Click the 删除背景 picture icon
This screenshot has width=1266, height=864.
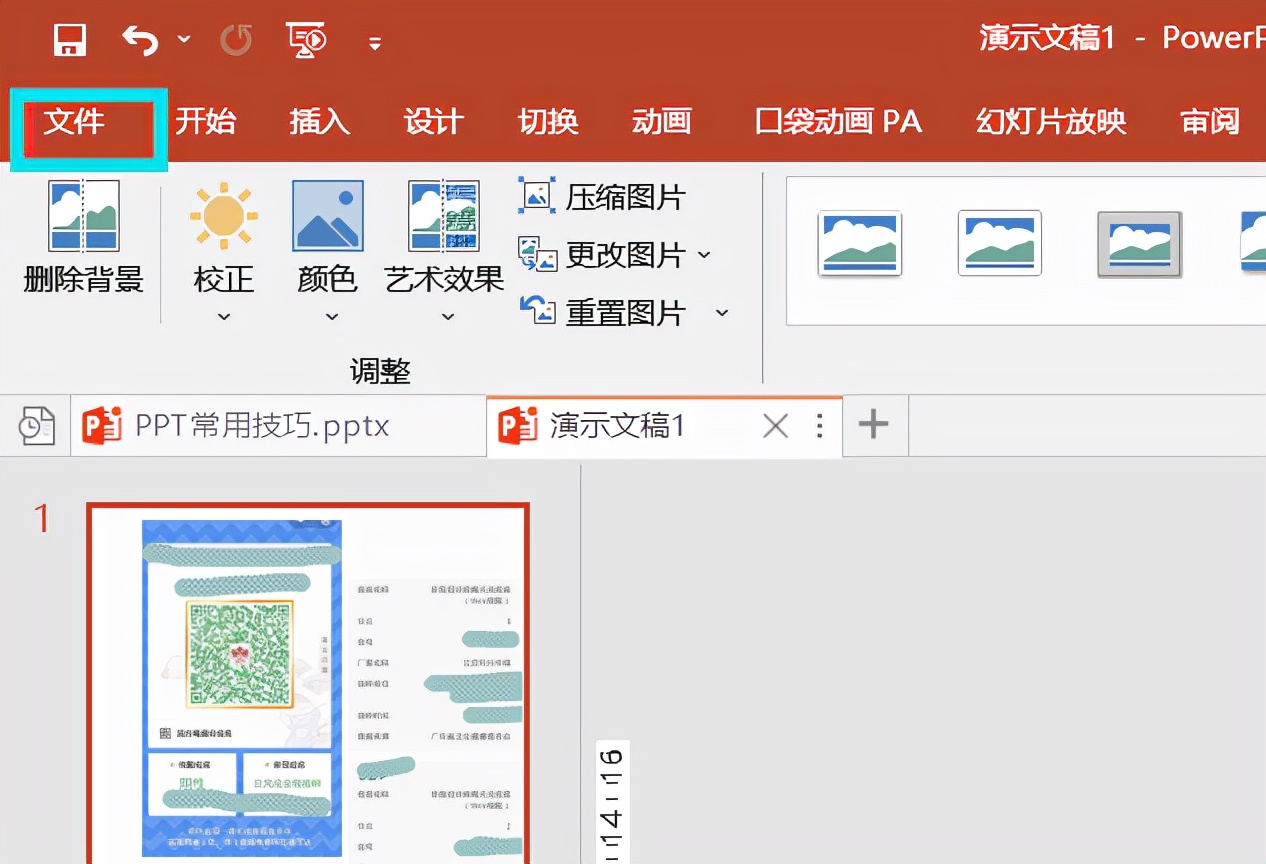(x=84, y=216)
